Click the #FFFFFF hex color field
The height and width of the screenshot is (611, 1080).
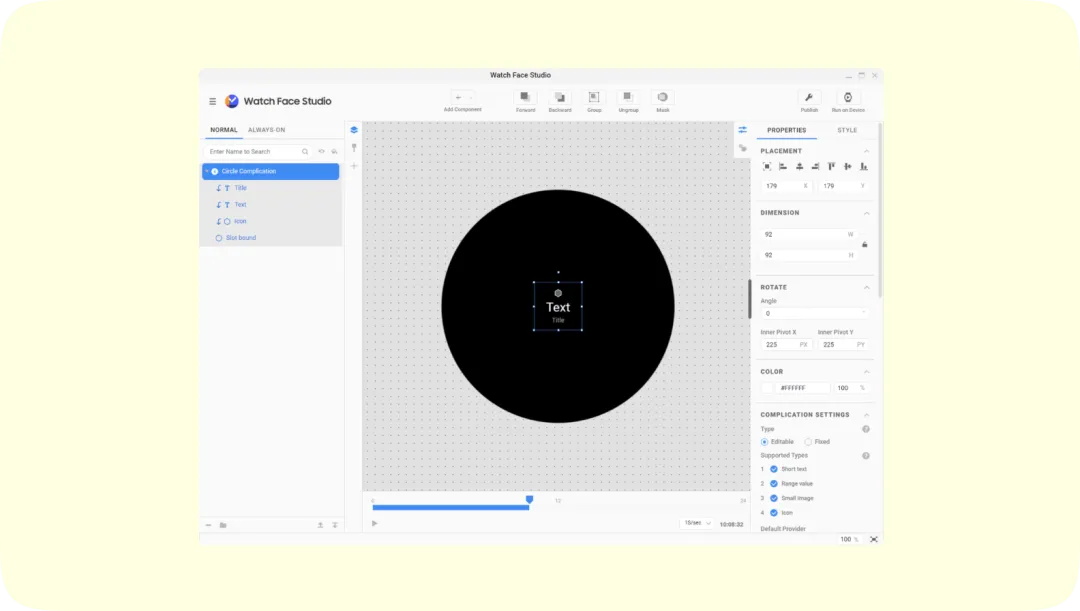pos(802,389)
